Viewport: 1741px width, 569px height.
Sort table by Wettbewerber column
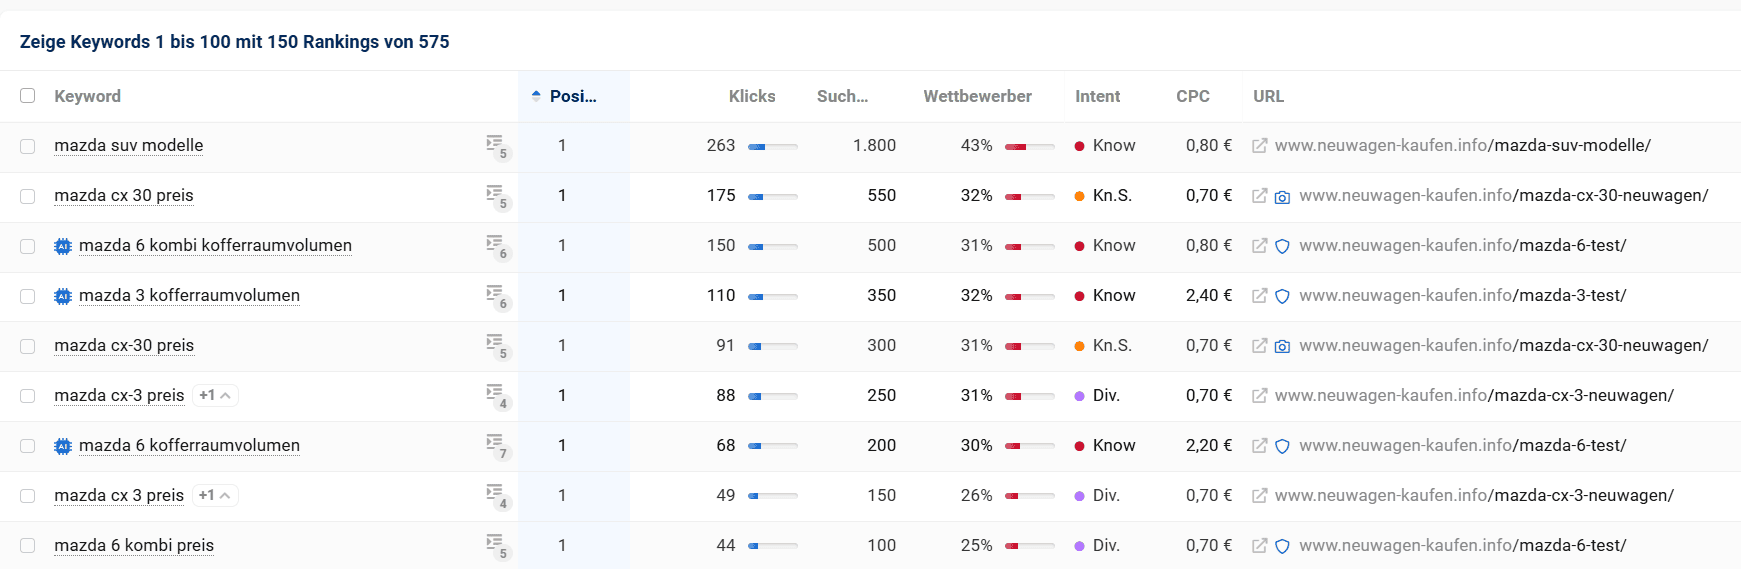(977, 96)
